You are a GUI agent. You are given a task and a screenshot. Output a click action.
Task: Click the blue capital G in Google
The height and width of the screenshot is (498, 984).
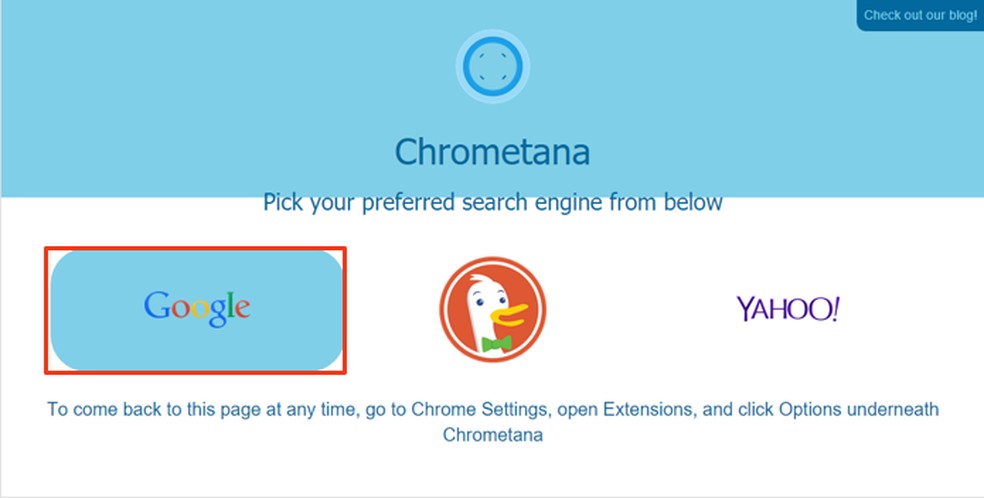point(157,306)
